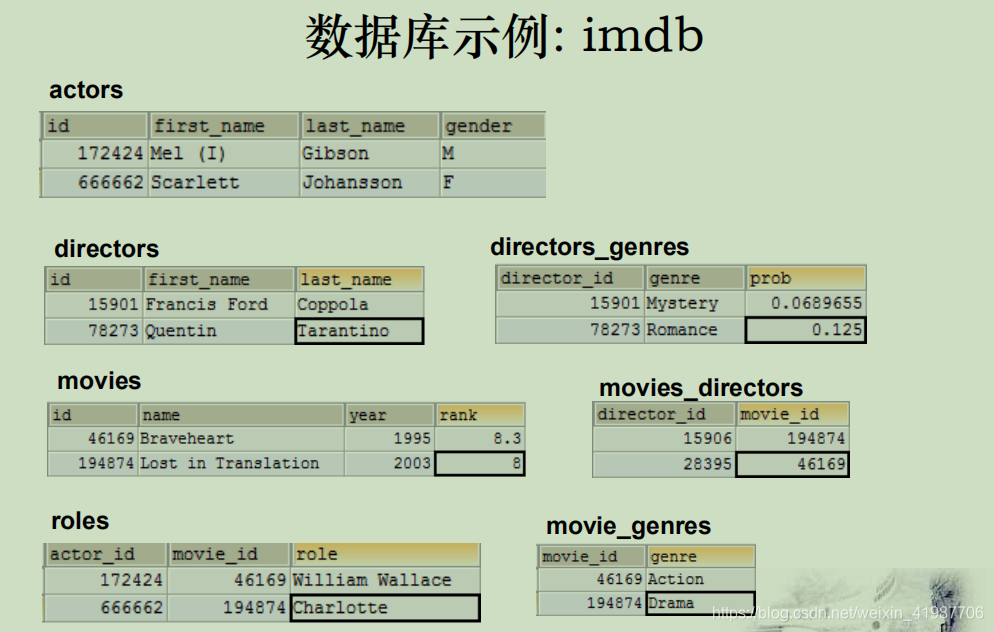
Task: Select 15901 in the directors table
Action: click(x=94, y=304)
